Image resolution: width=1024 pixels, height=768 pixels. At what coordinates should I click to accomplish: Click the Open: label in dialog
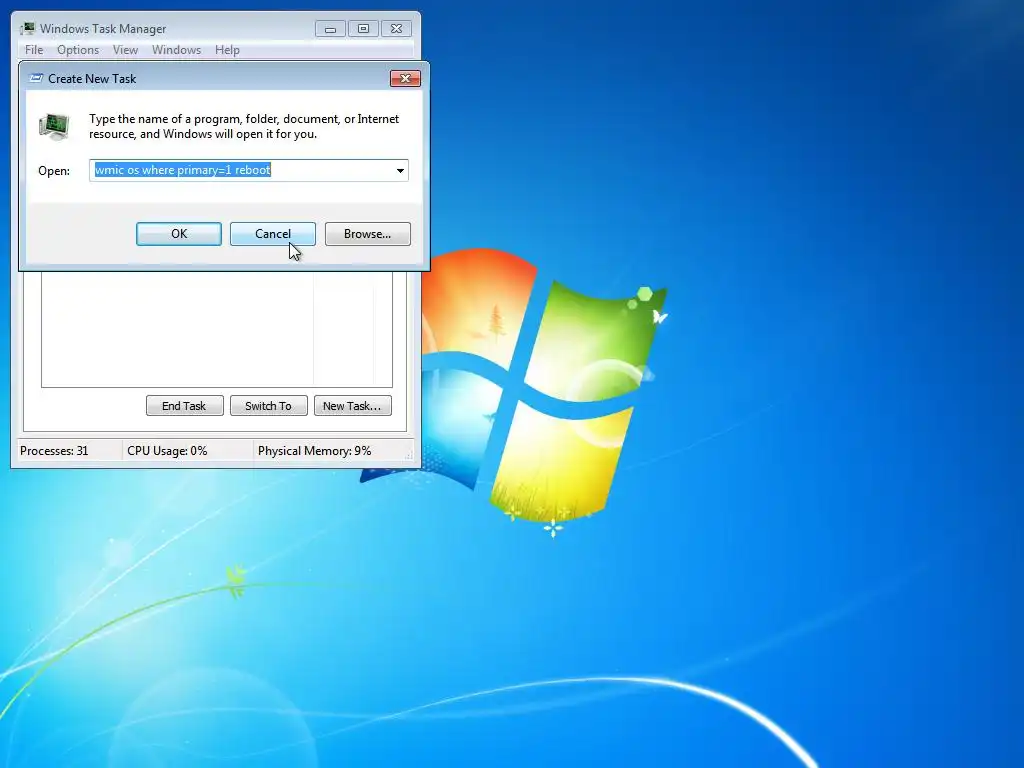coord(54,170)
